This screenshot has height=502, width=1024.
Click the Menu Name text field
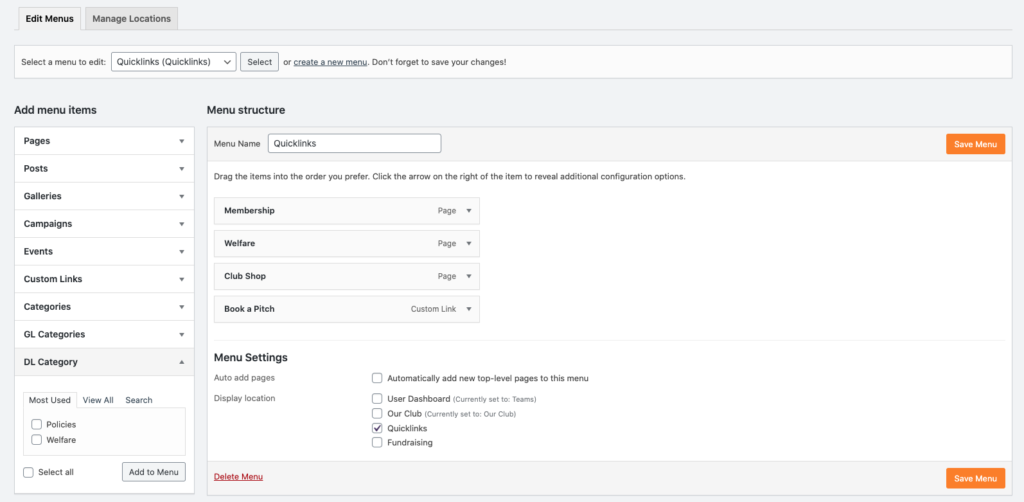[355, 144]
